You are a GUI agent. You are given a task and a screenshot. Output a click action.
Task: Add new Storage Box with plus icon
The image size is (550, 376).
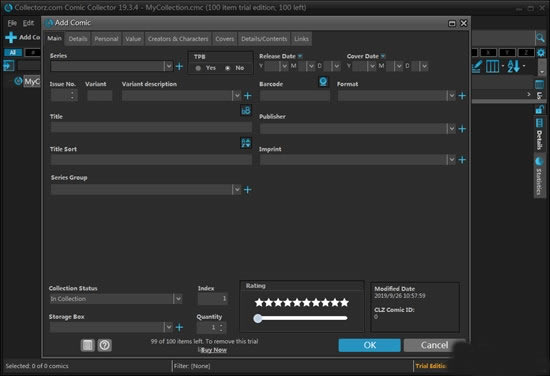tap(179, 327)
